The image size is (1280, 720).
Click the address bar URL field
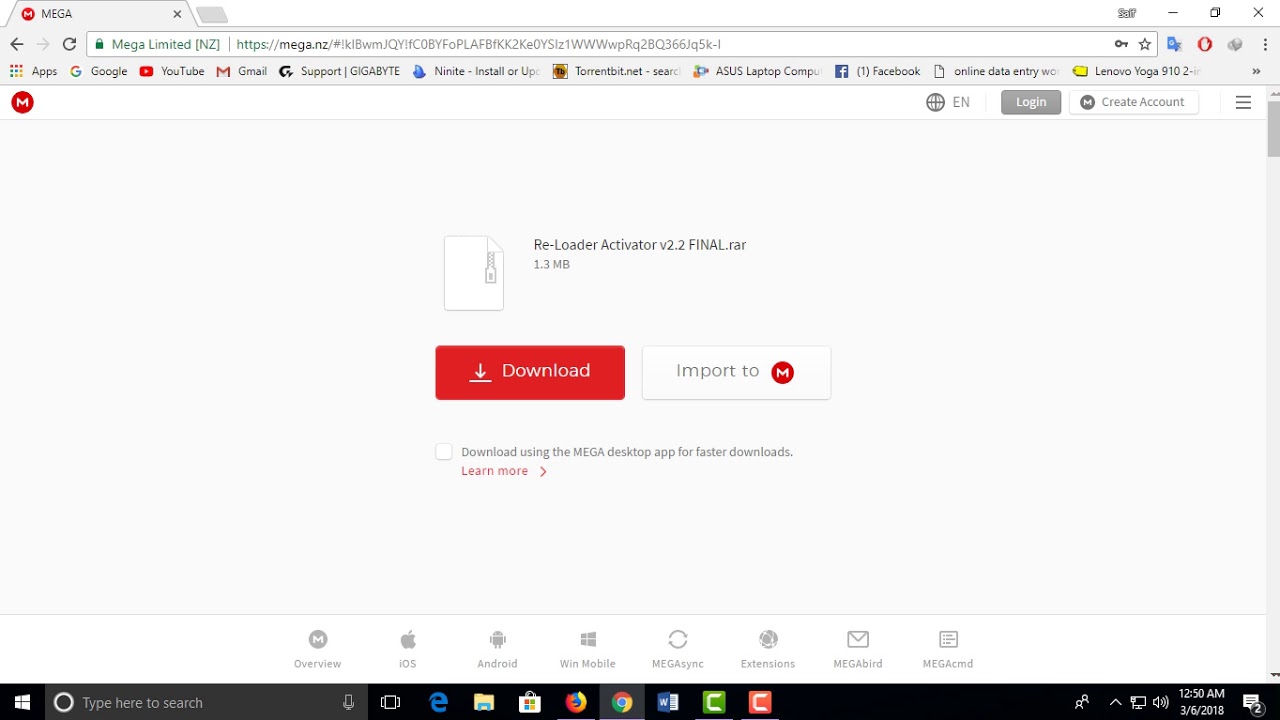point(622,44)
